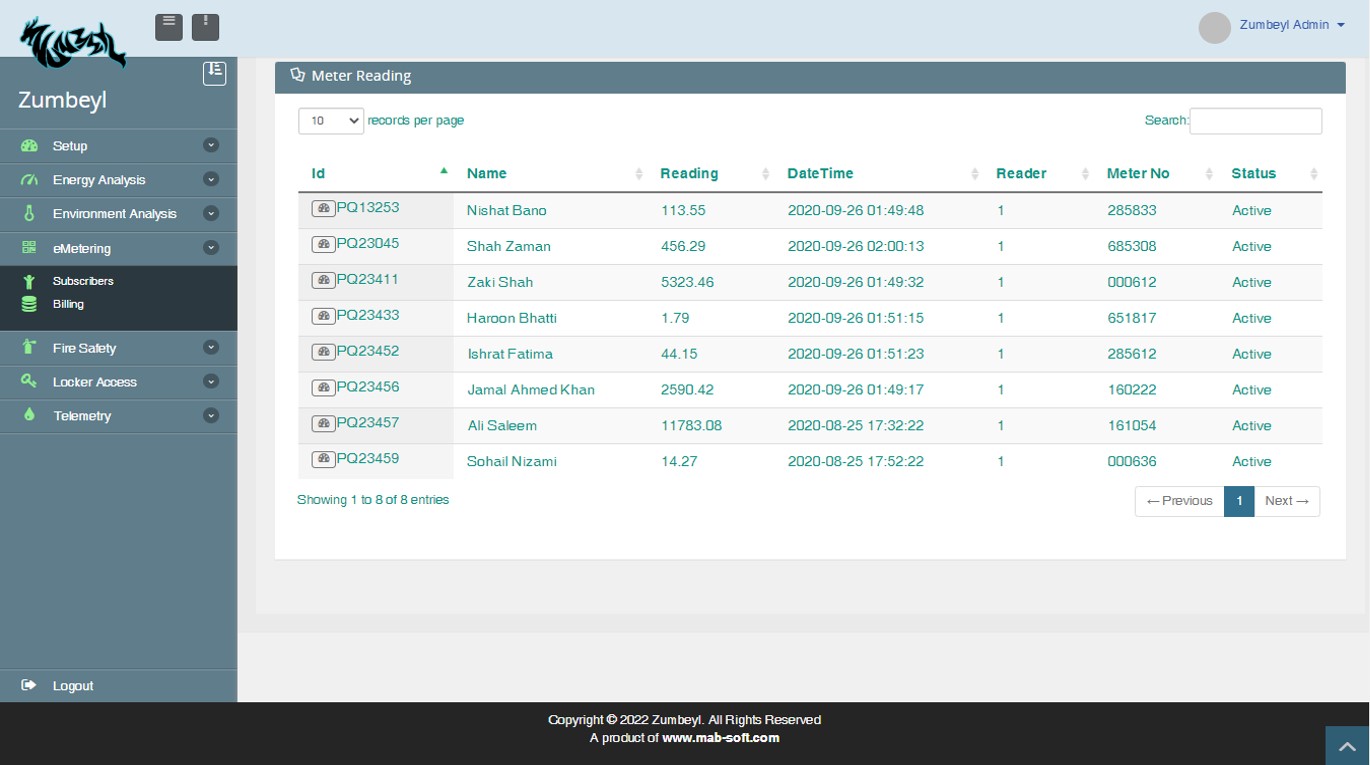Open the Subscribers submenu item
Image resolution: width=1370 pixels, height=765 pixels.
click(x=83, y=281)
